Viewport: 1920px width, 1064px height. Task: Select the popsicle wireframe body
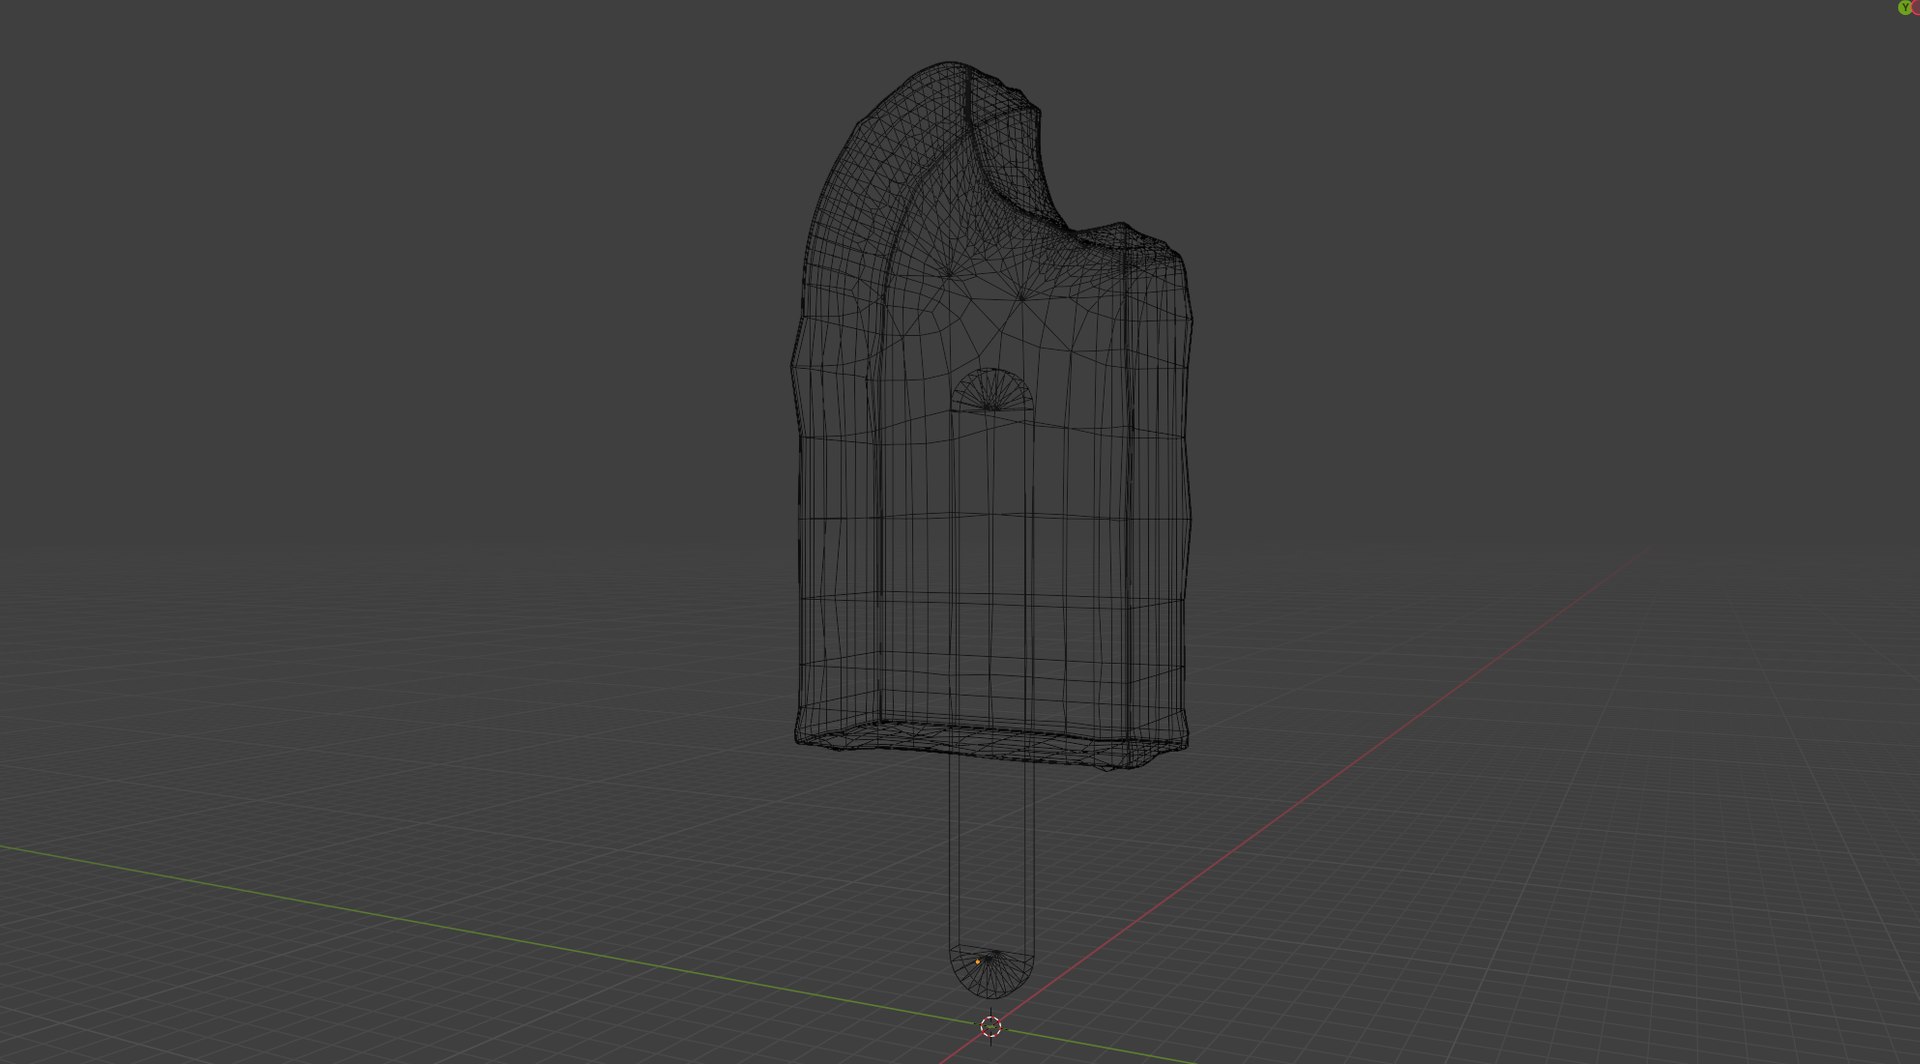[x=992, y=415]
